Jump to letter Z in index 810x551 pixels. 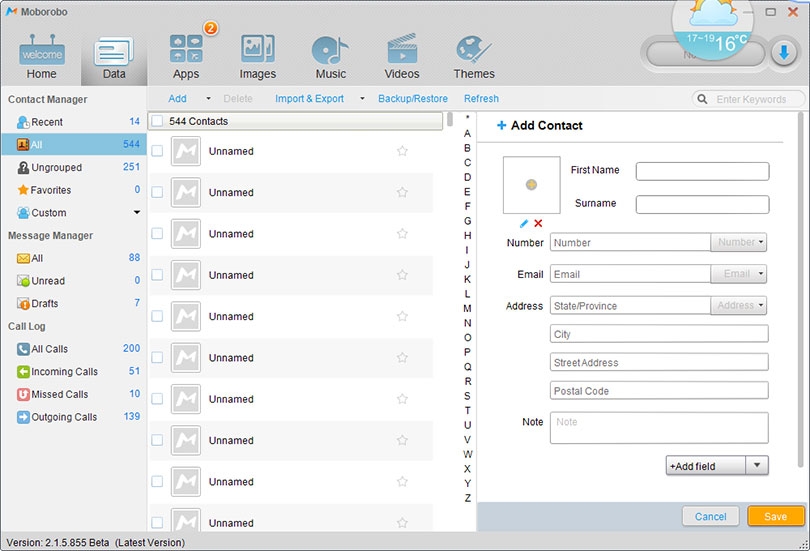click(467, 498)
